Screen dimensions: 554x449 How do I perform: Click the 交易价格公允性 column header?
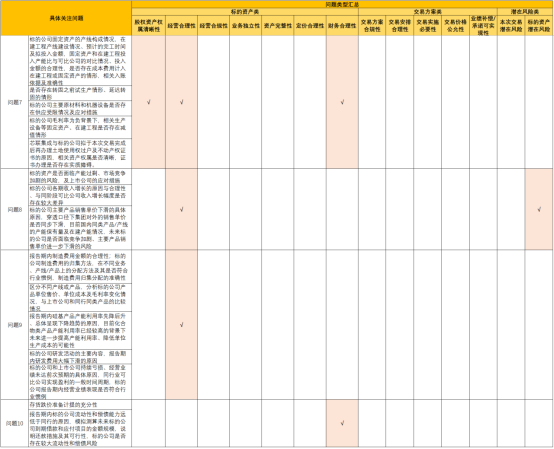pyautogui.click(x=455, y=26)
